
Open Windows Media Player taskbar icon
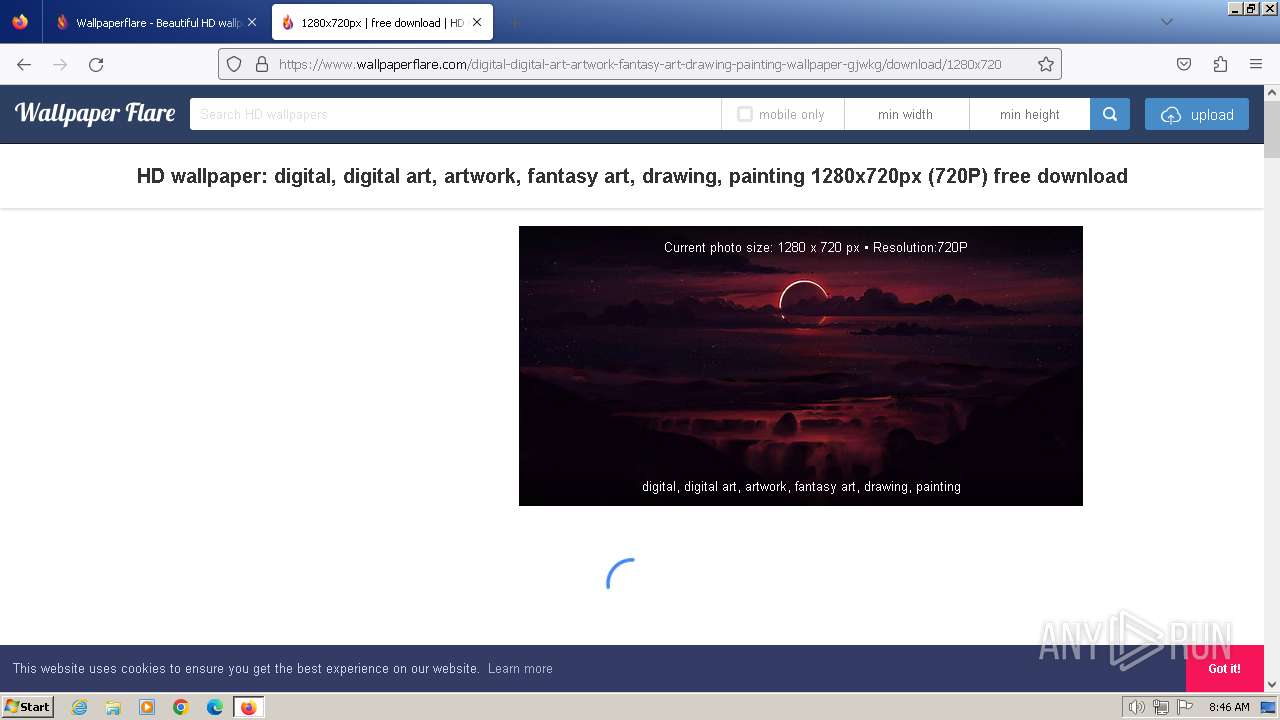click(x=147, y=707)
